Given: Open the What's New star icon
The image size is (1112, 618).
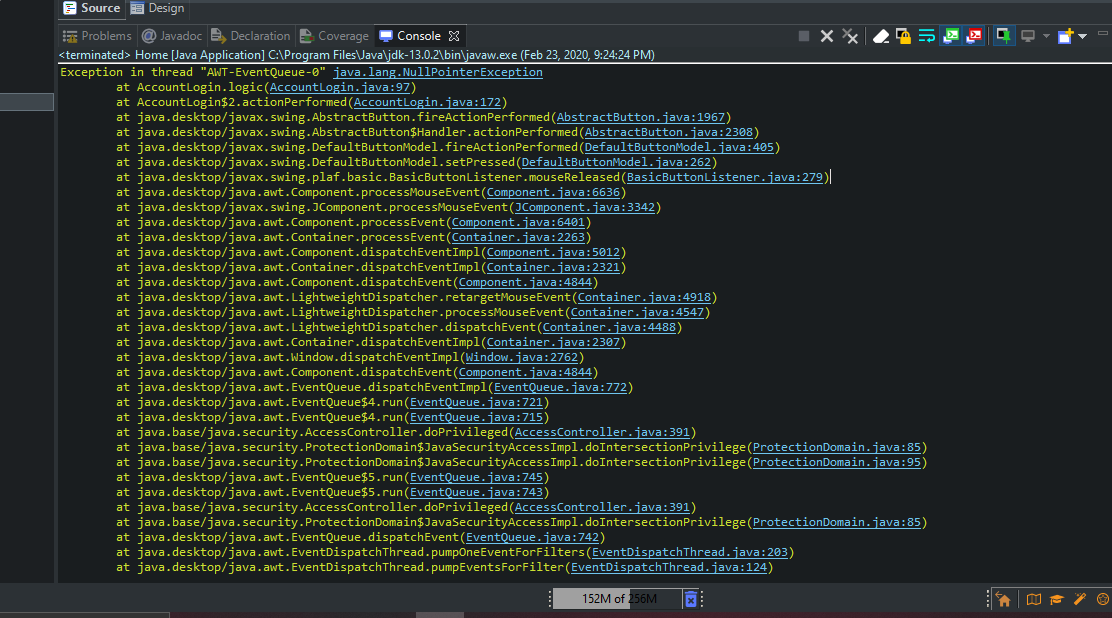Looking at the screenshot, I should (x=1103, y=600).
